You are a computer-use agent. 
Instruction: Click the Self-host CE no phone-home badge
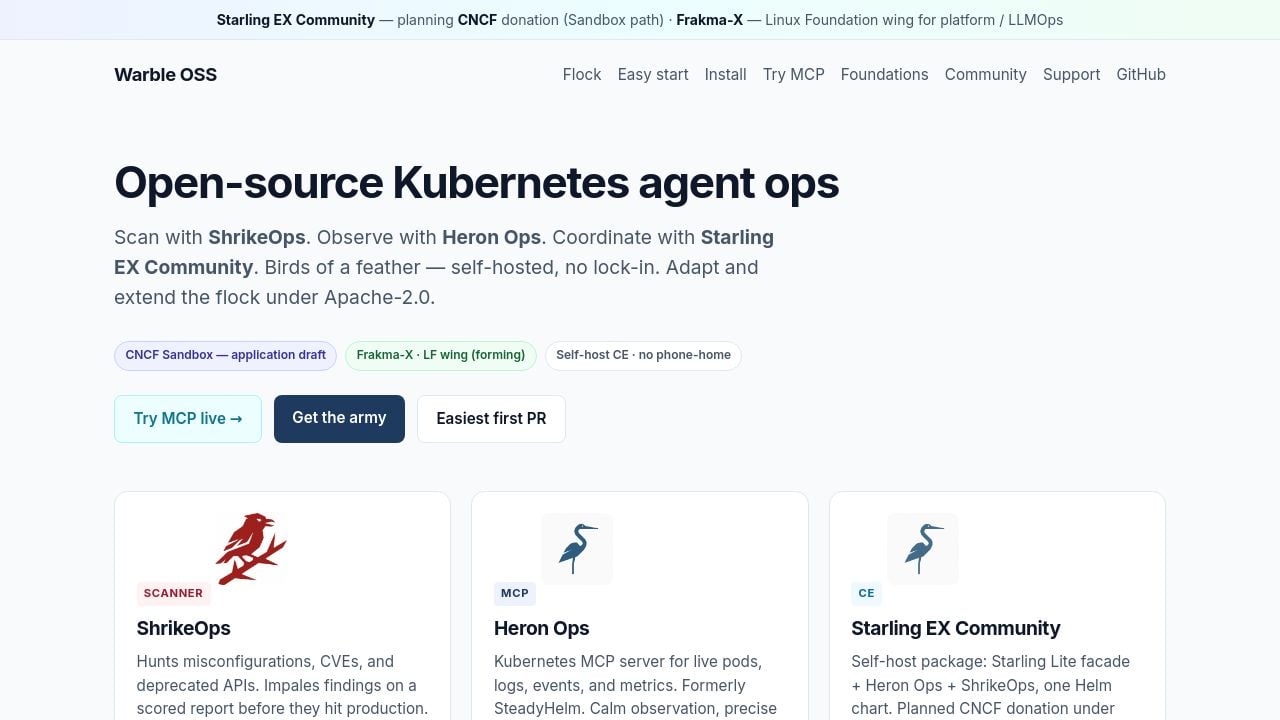(x=643, y=355)
